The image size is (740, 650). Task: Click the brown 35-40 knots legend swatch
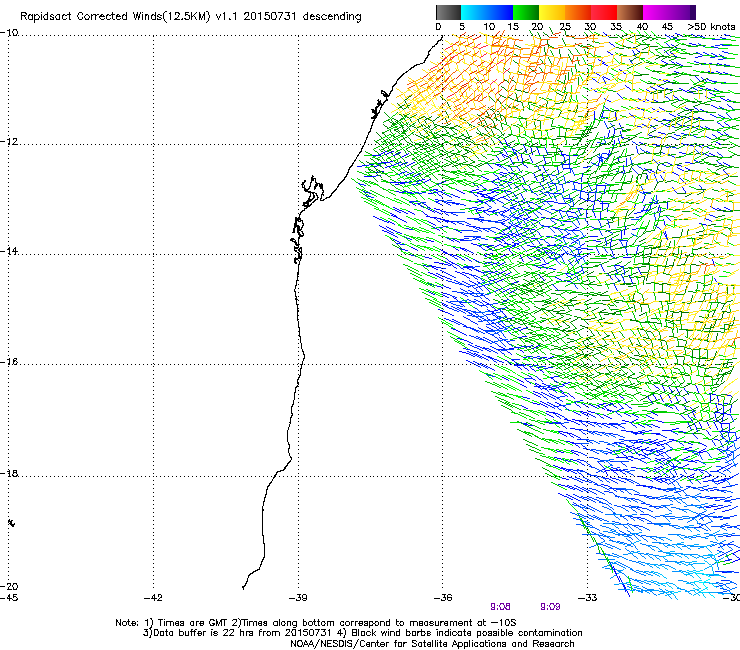pos(630,12)
